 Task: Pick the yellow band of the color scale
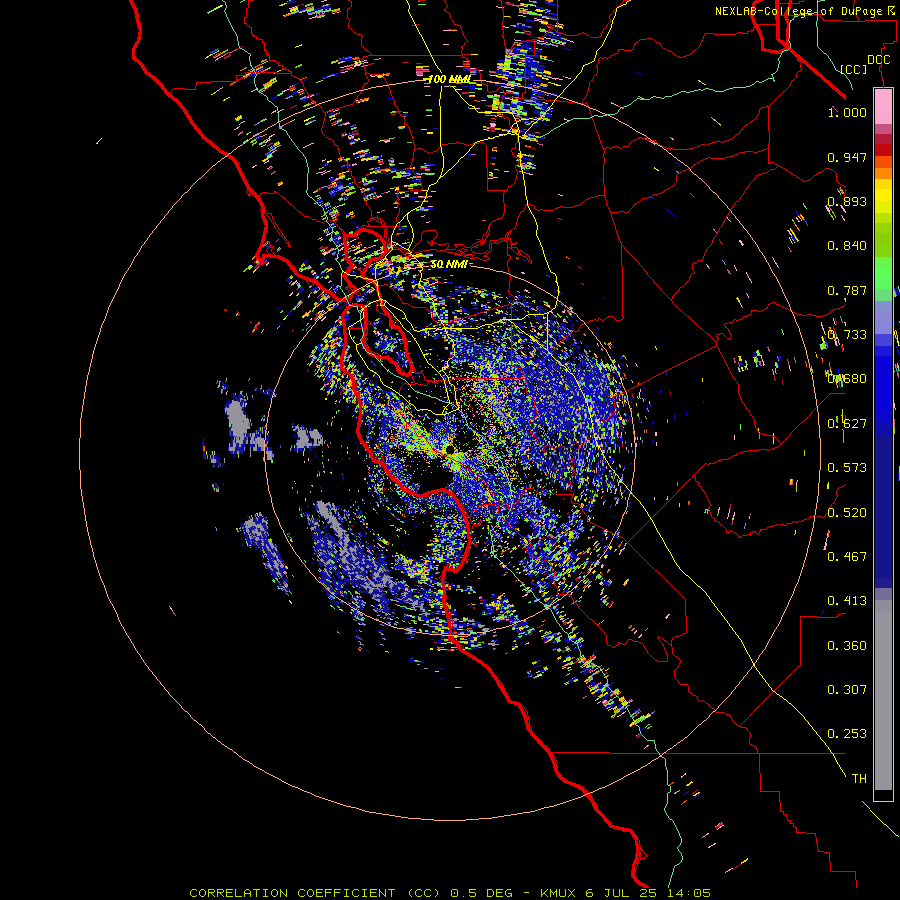883,196
